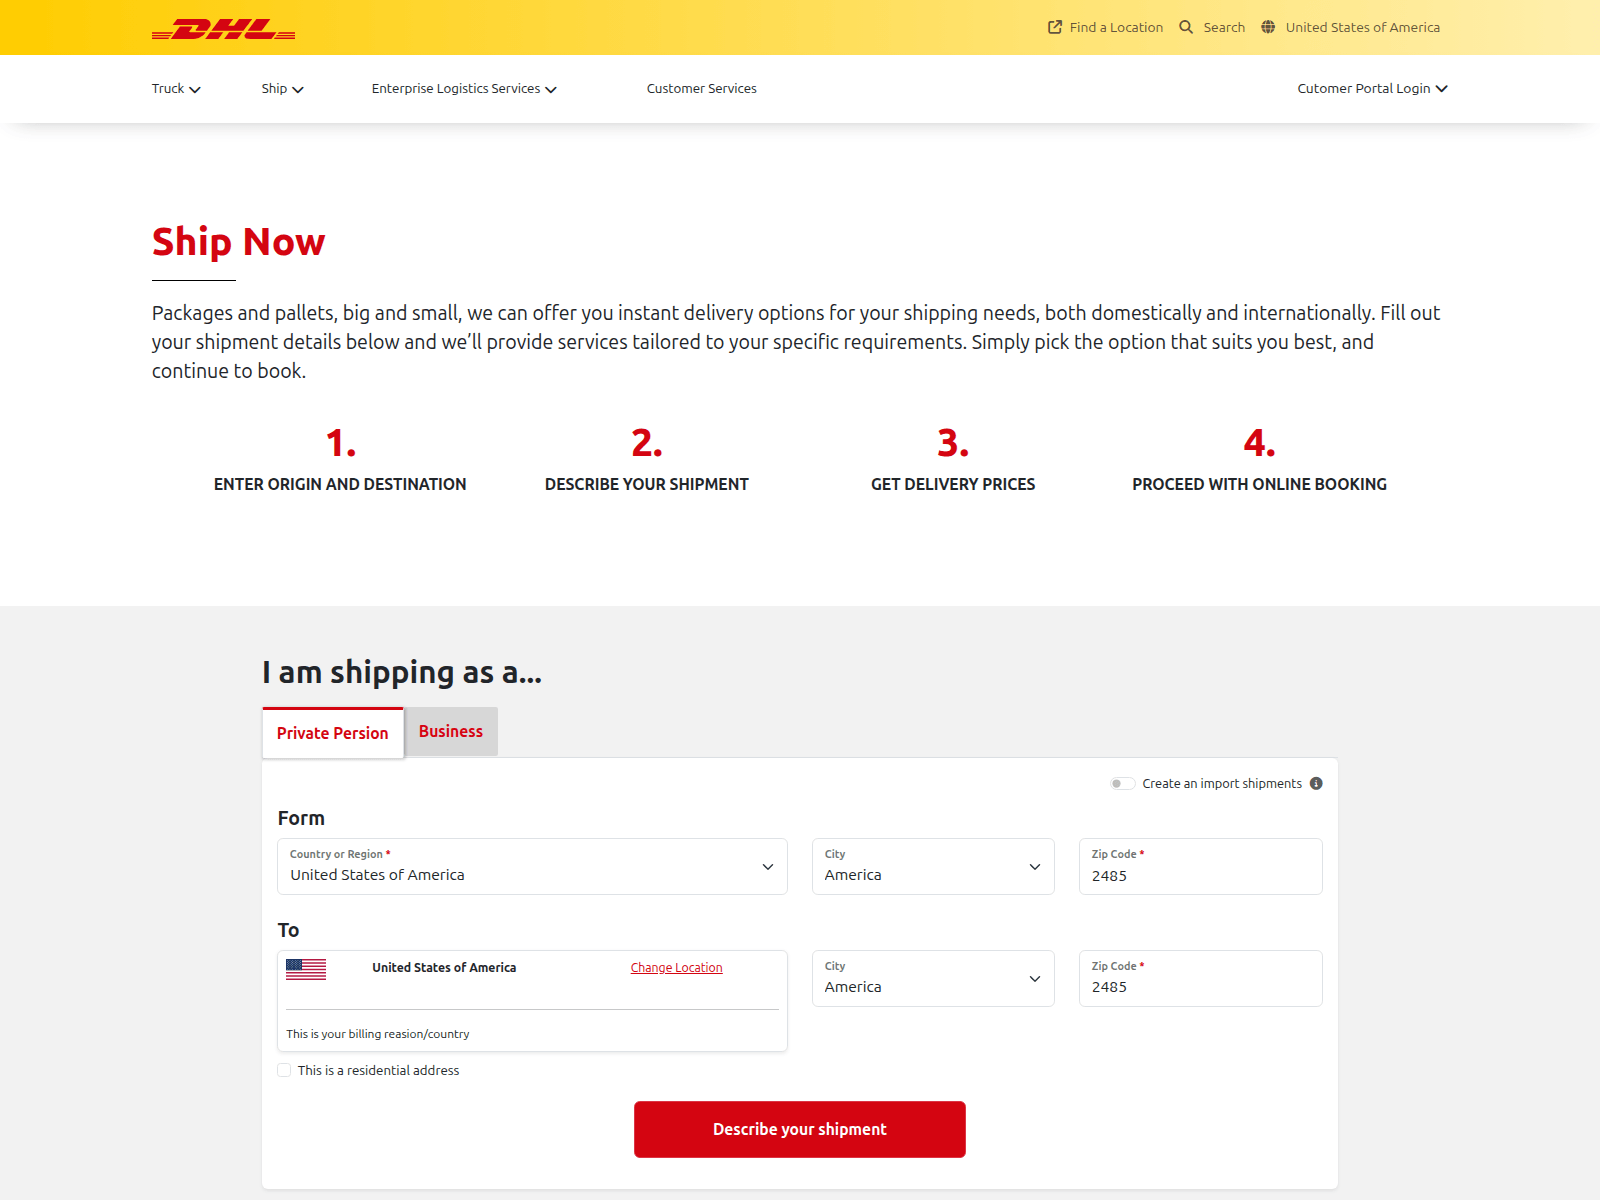Select the Private Persion tab

333,733
